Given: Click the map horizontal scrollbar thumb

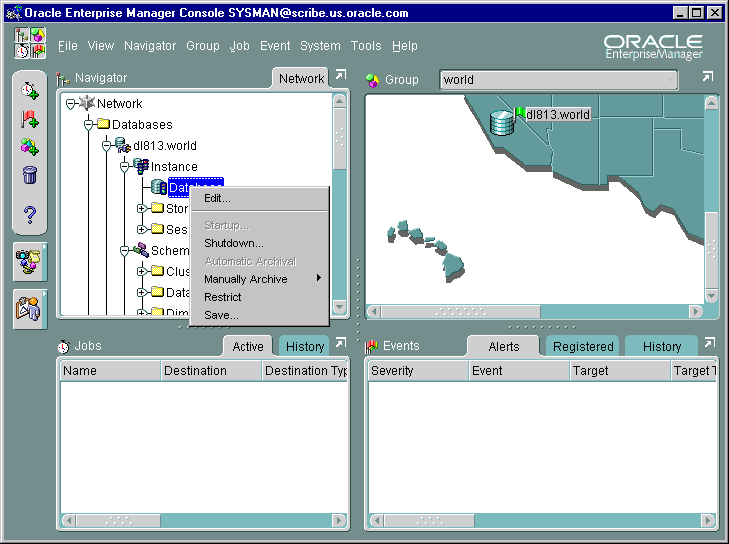Looking at the screenshot, I should click(x=461, y=311).
